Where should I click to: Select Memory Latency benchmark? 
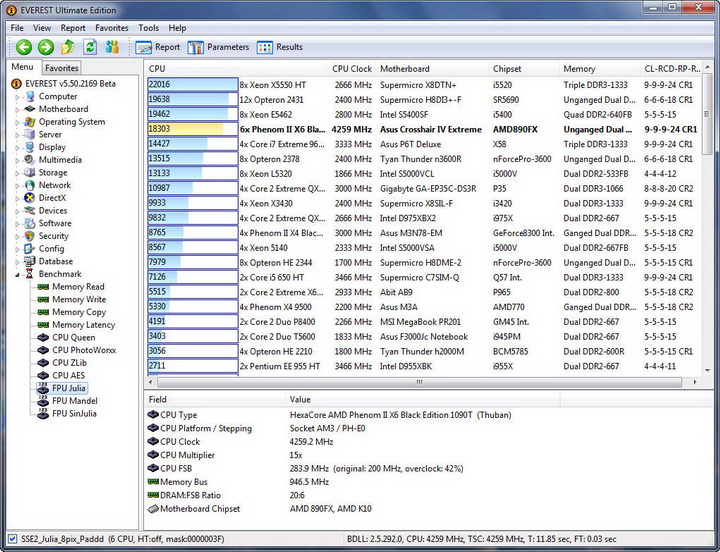(84, 325)
